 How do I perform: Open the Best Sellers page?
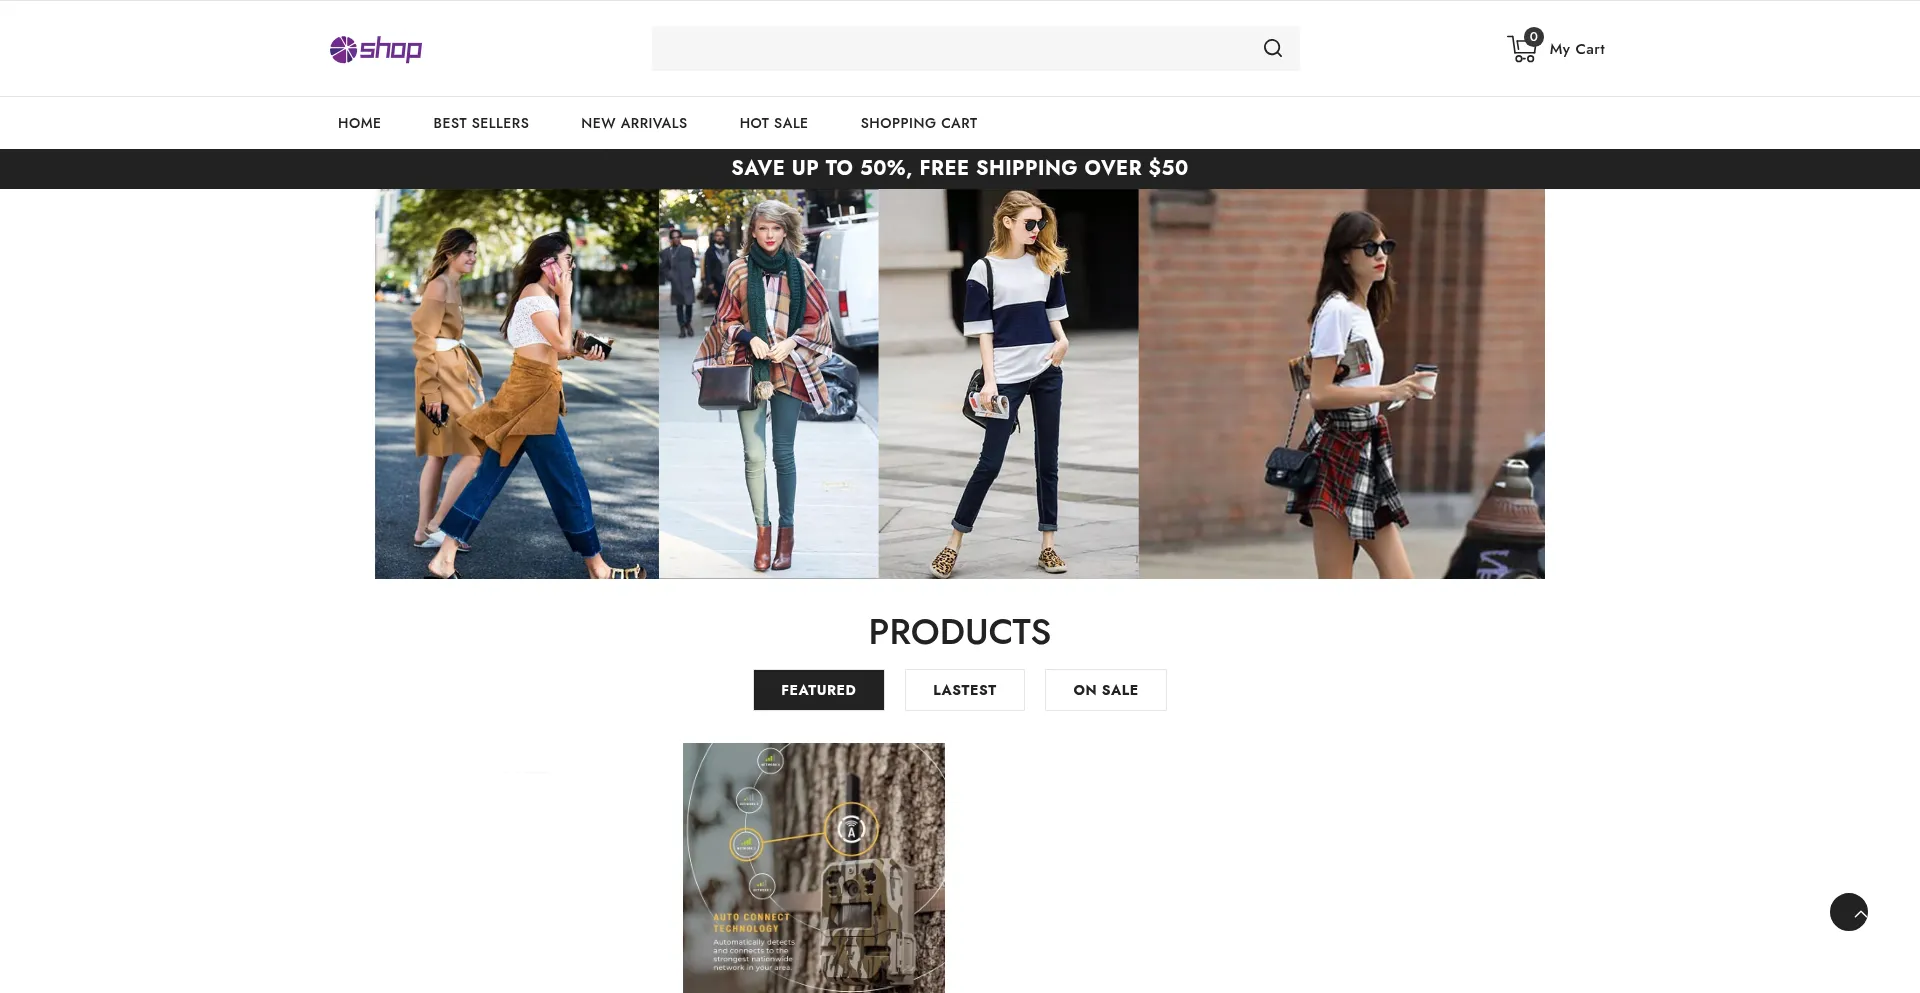(481, 123)
